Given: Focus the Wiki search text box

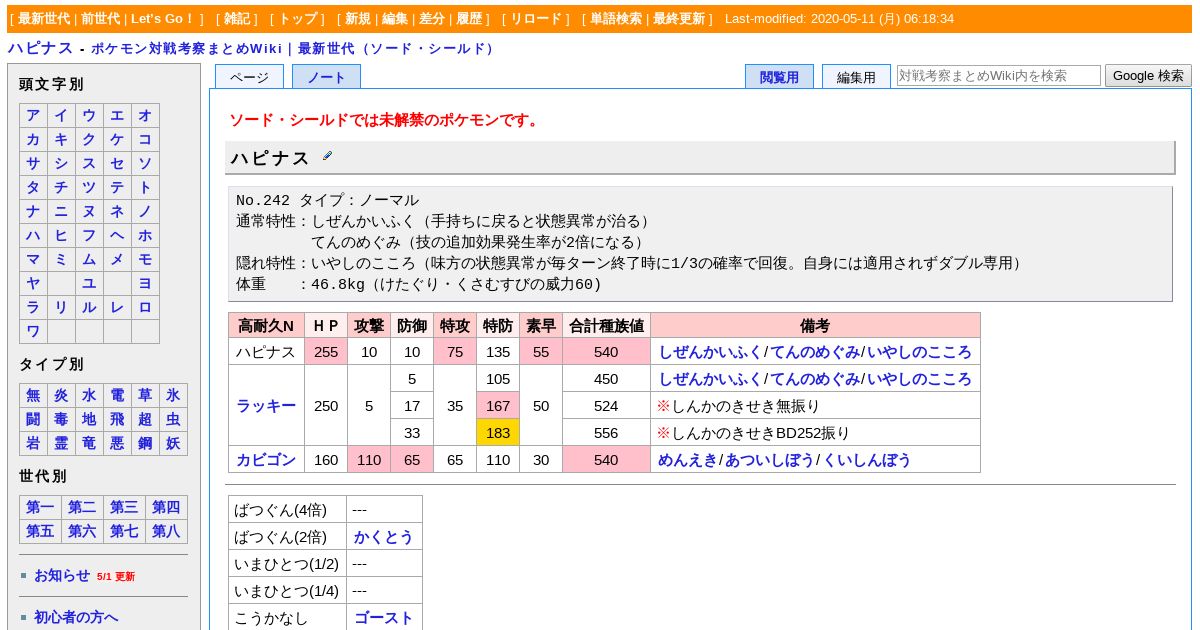Looking at the screenshot, I should (x=999, y=75).
